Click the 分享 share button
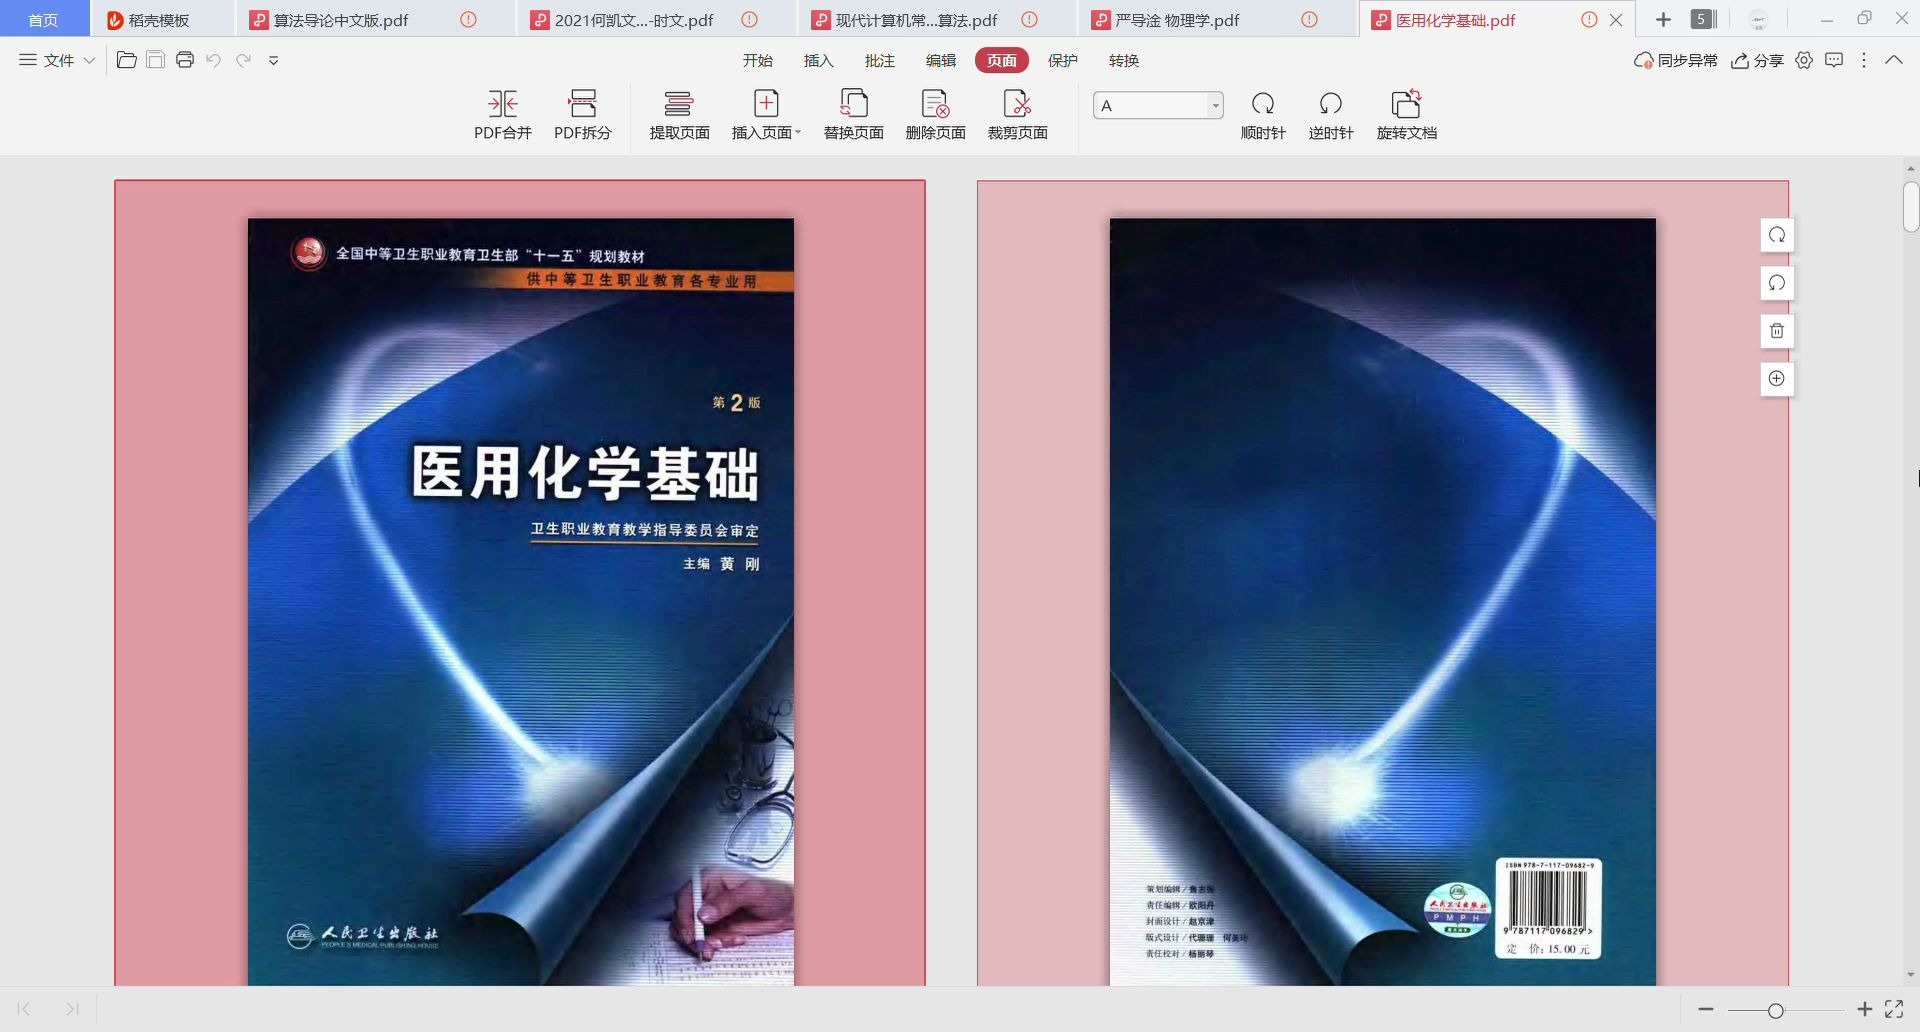Screen dimensions: 1920x1032 click(1757, 60)
